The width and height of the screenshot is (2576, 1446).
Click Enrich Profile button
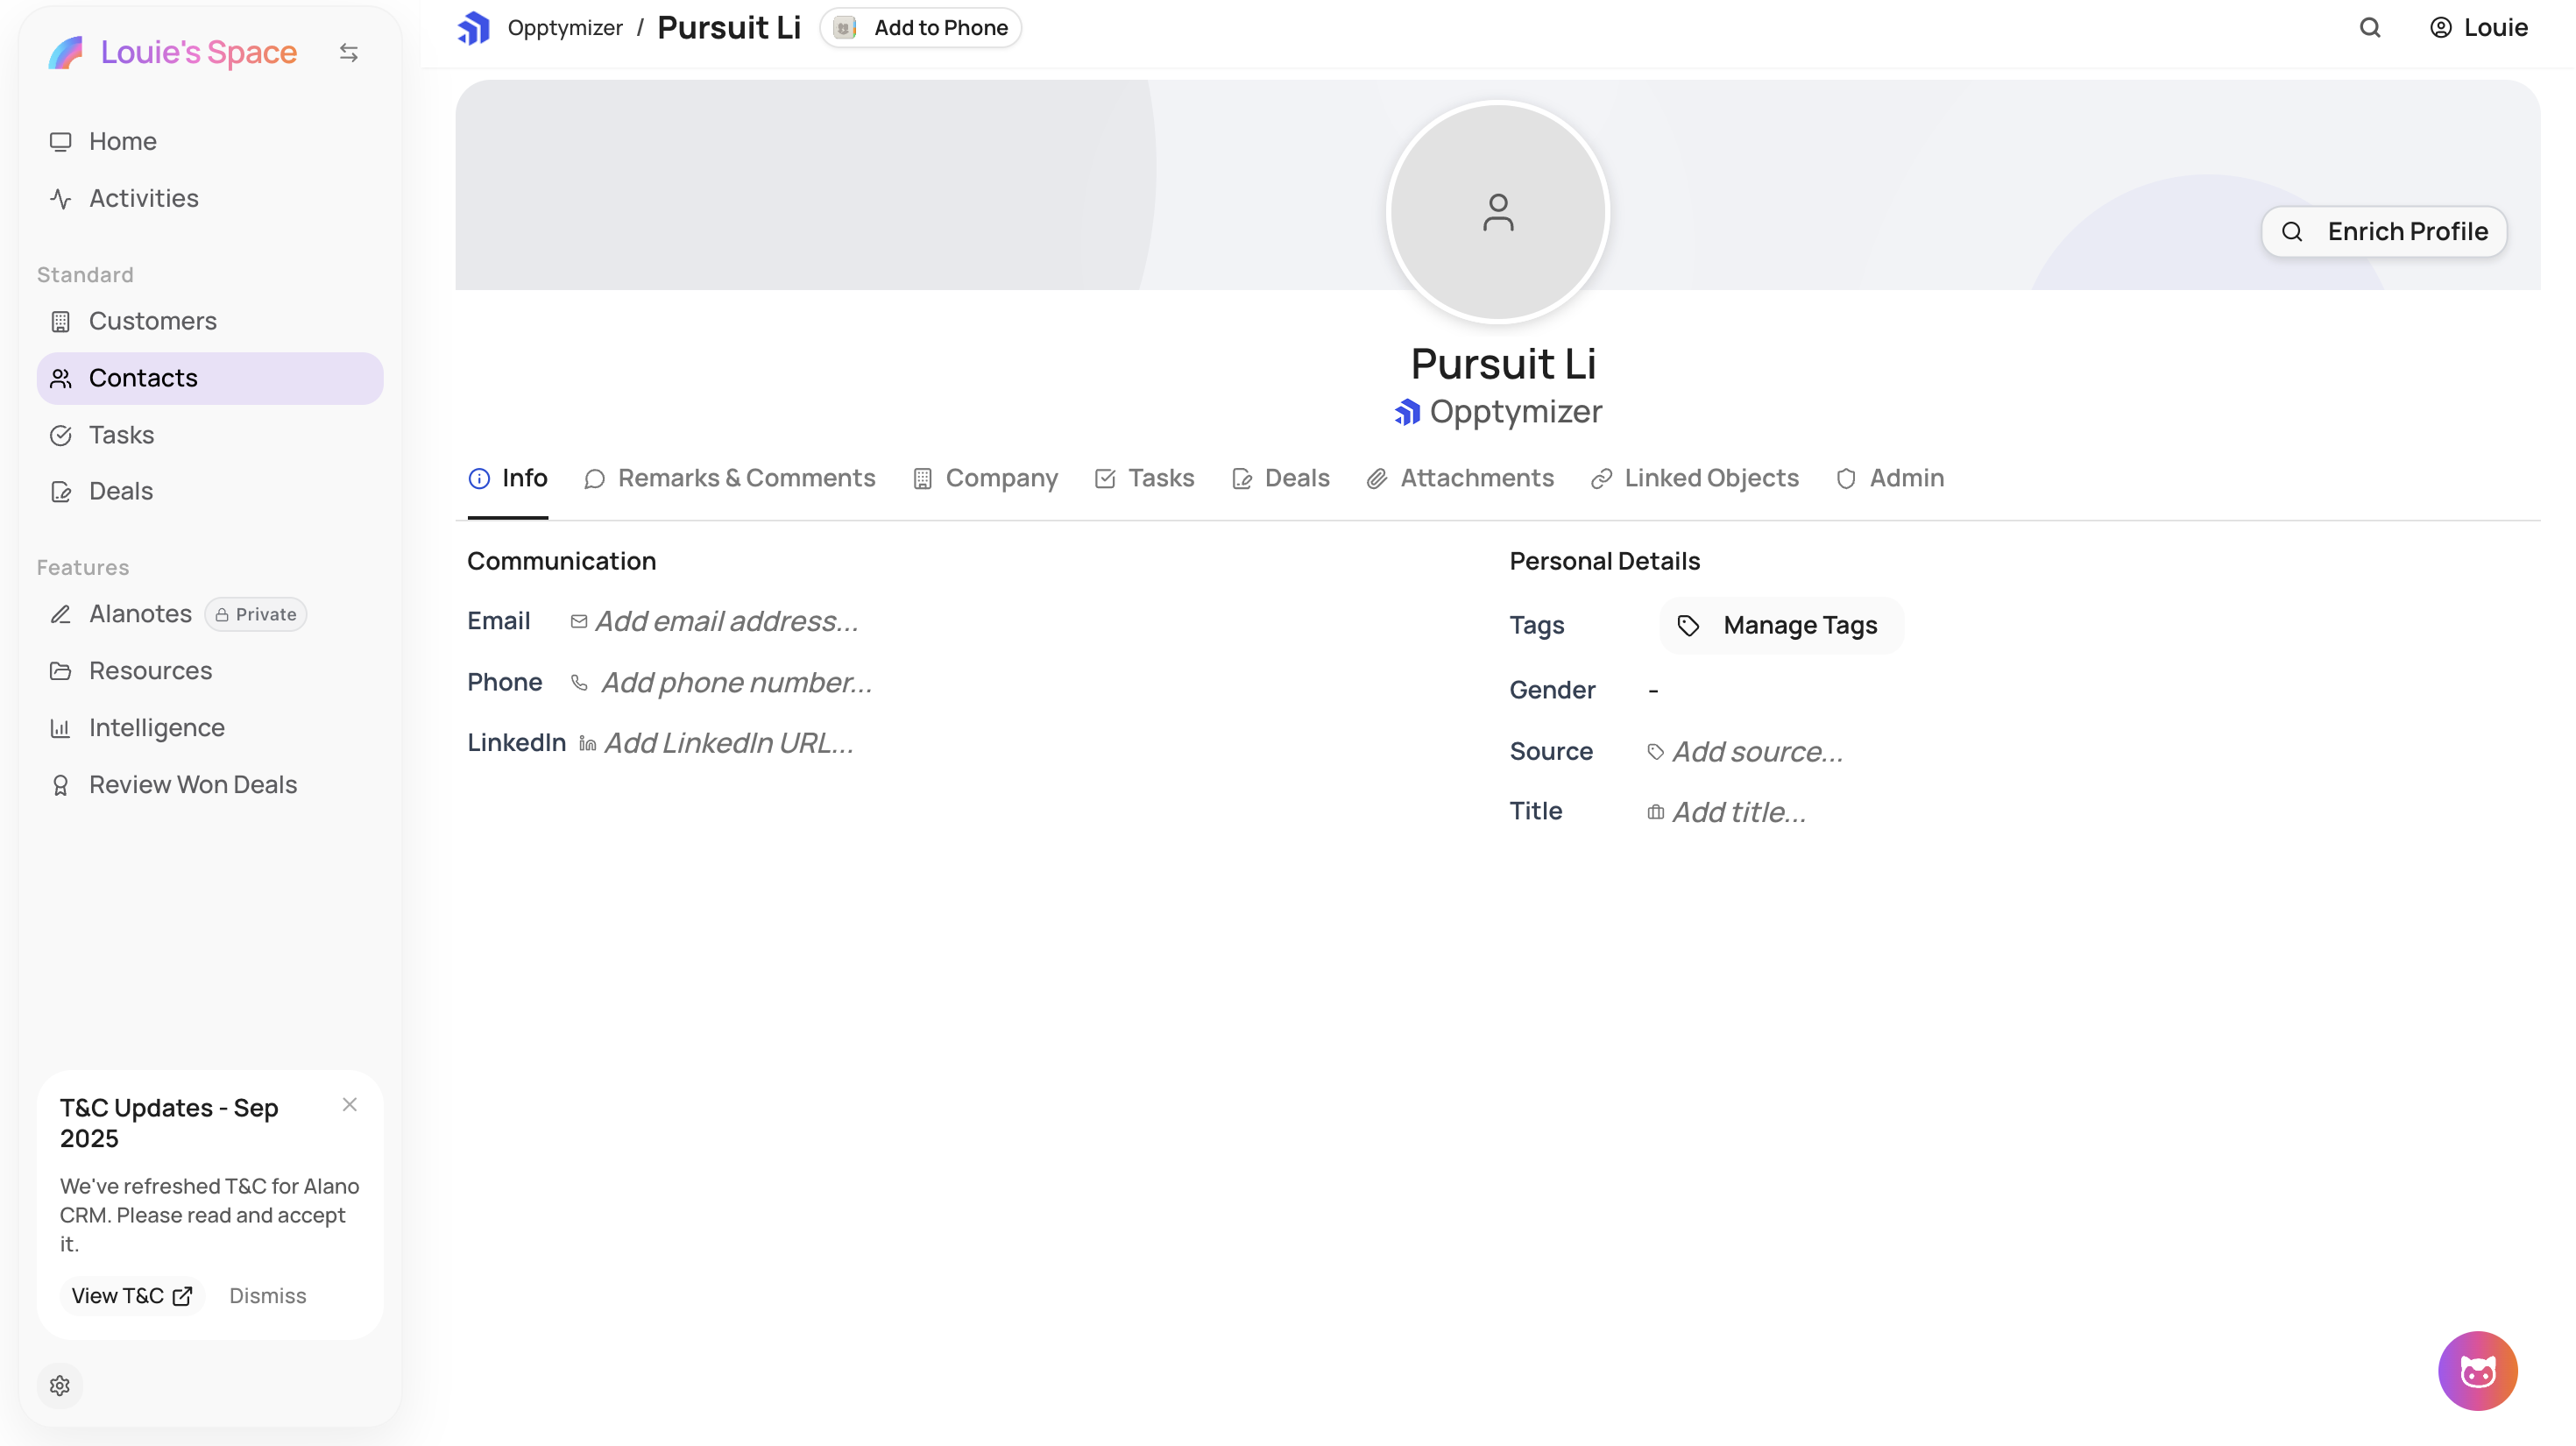point(2384,232)
